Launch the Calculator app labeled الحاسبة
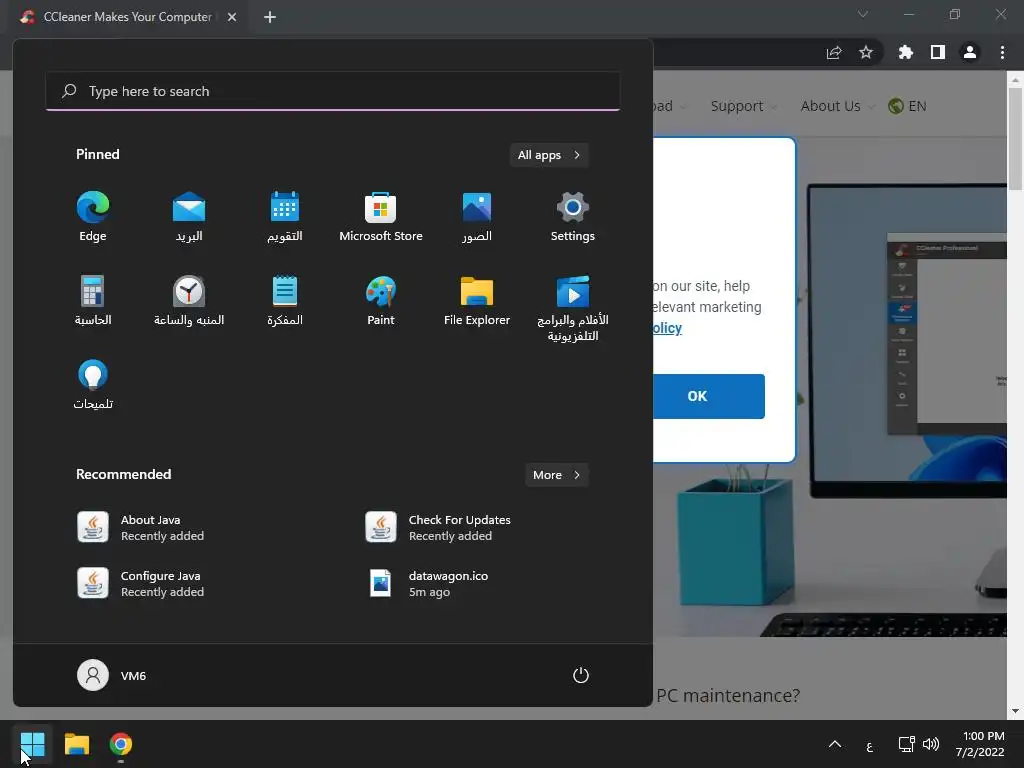The image size is (1024, 768). (93, 301)
